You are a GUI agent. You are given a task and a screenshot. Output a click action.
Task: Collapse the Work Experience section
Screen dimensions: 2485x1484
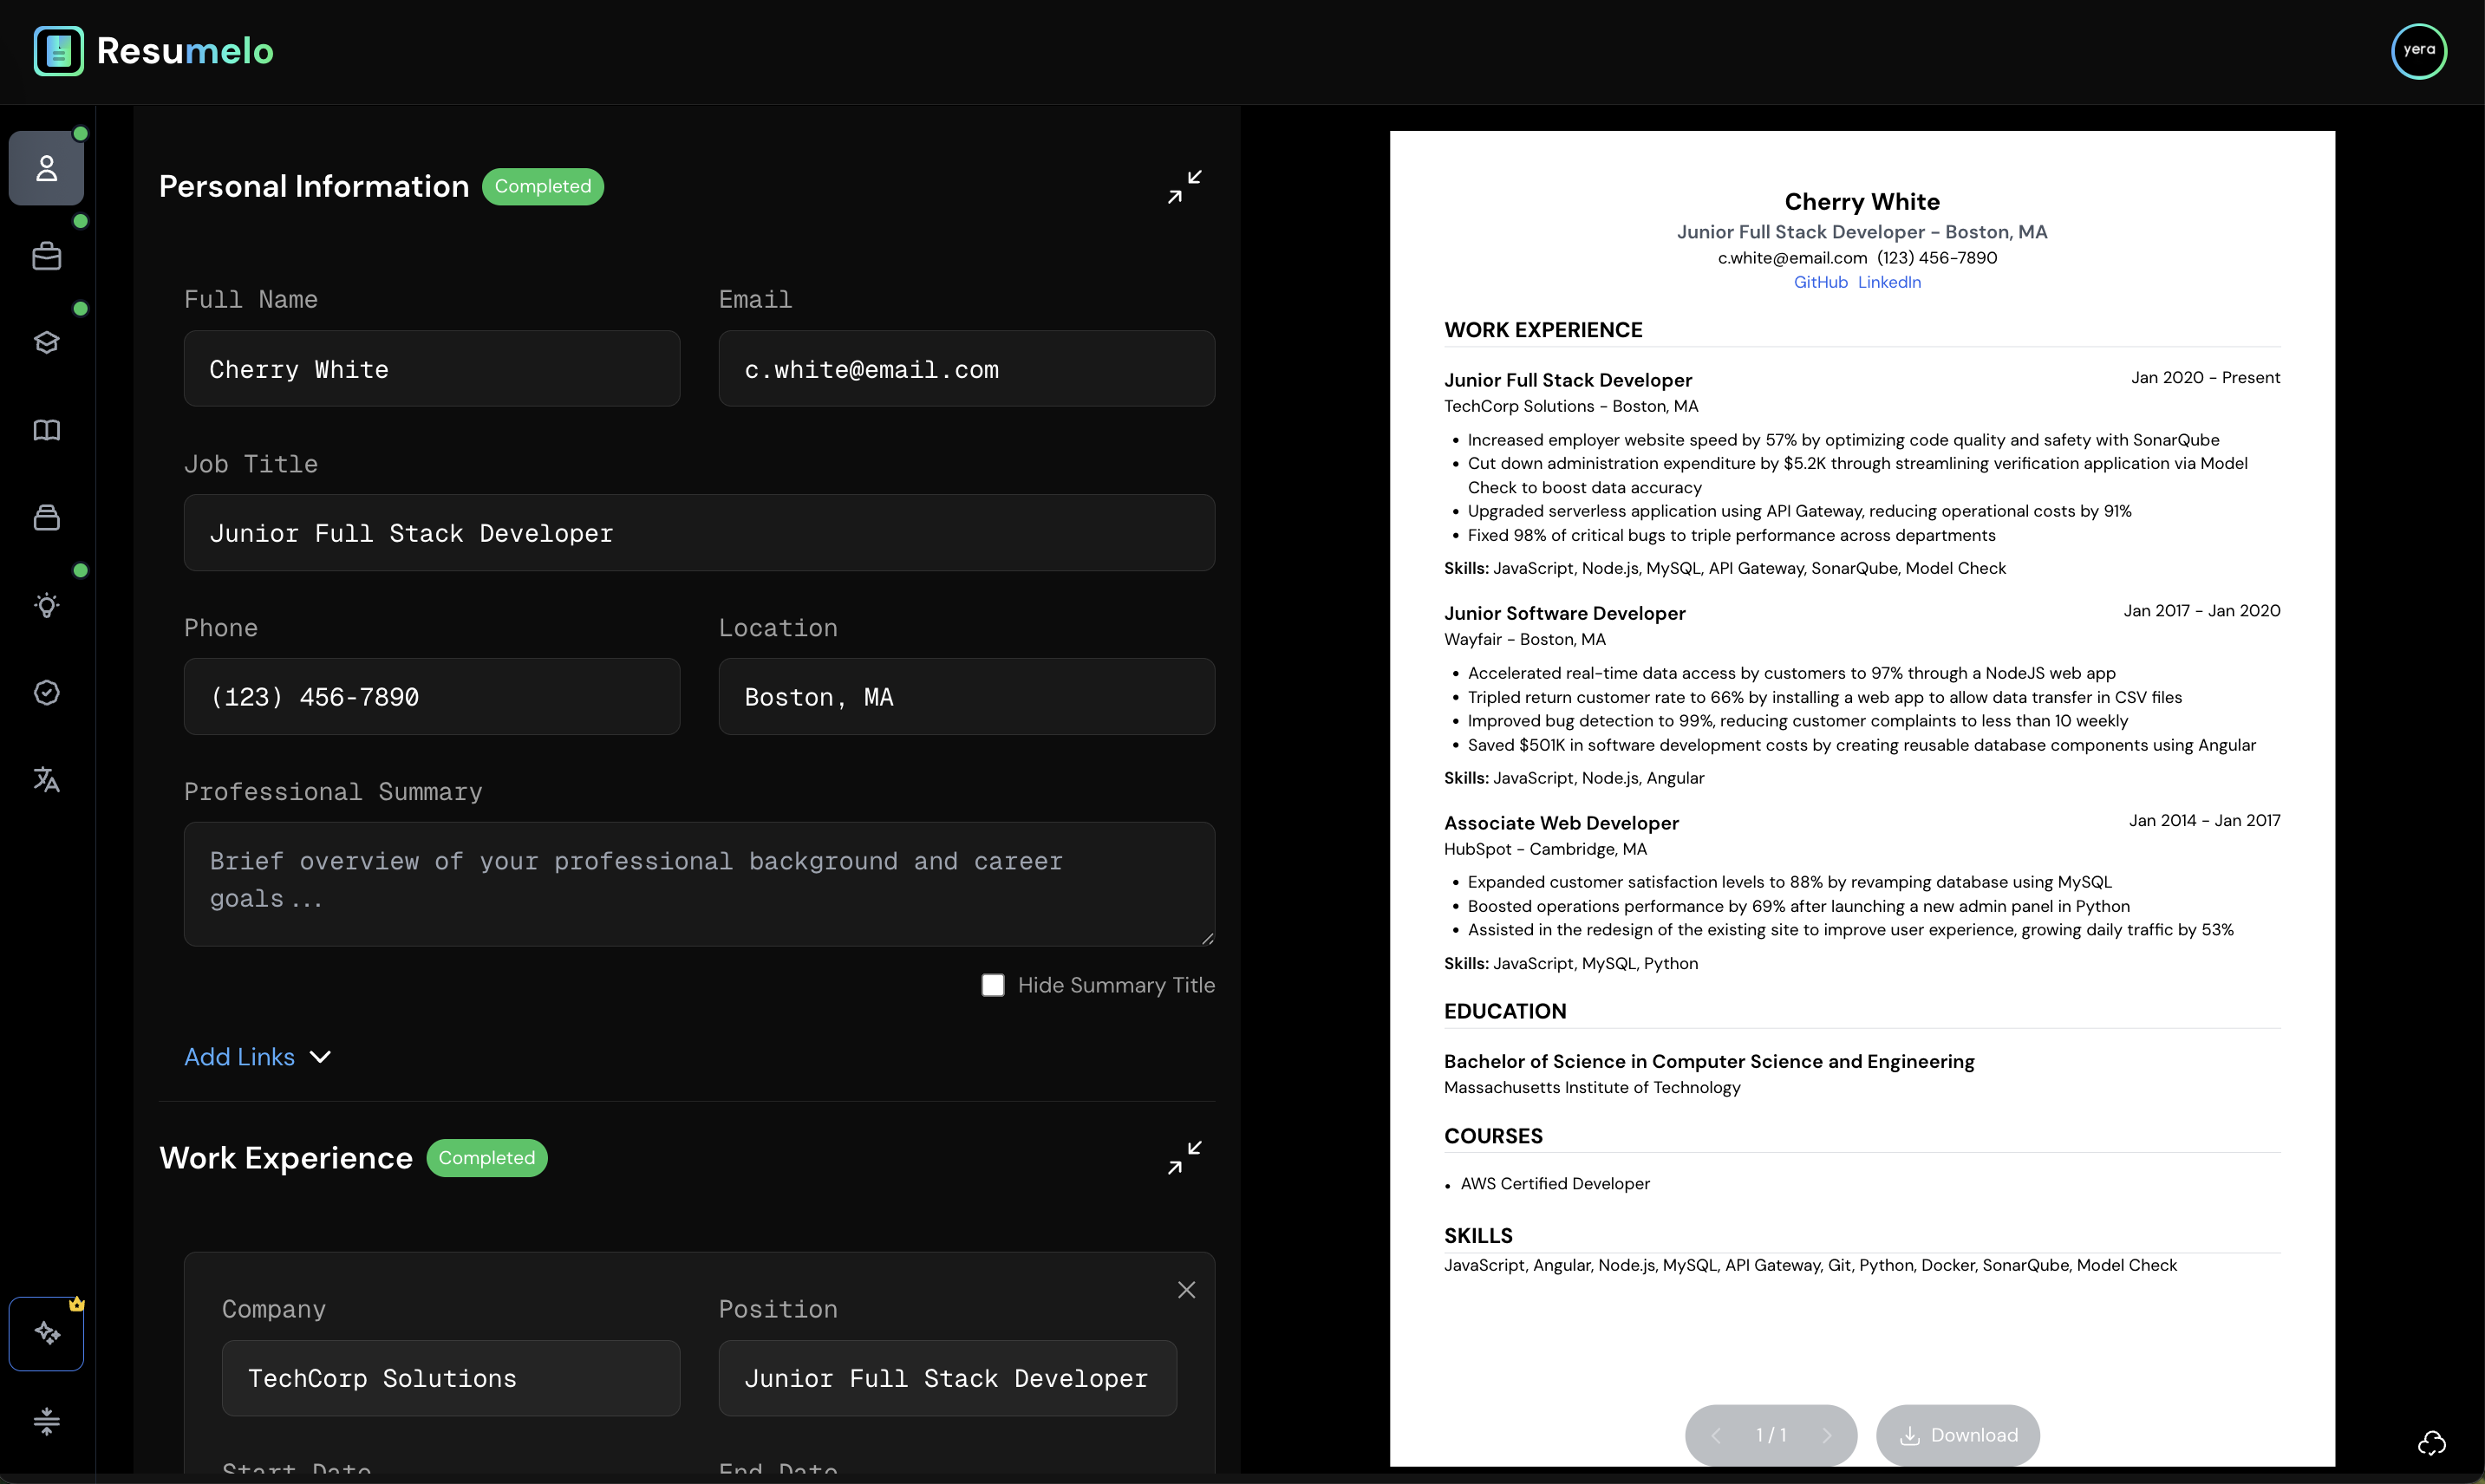[1184, 1158]
